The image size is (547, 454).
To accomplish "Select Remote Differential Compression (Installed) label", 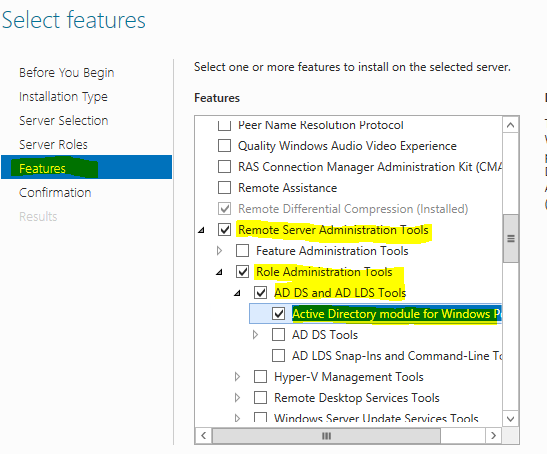I will coord(353,209).
